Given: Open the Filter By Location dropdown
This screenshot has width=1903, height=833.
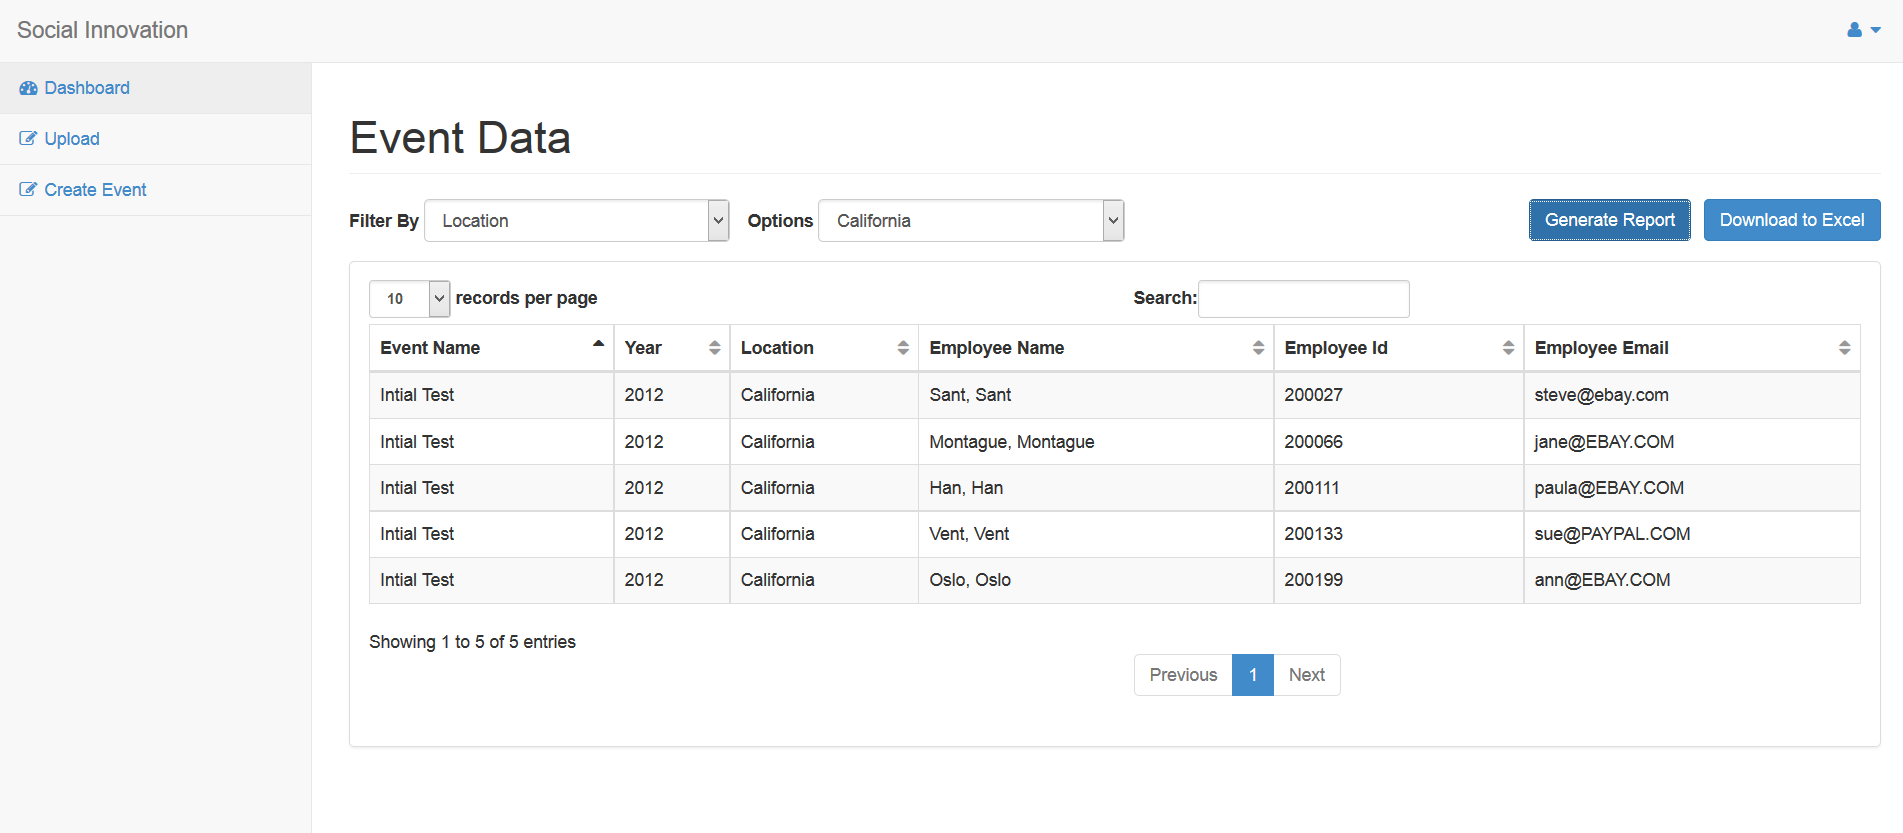Looking at the screenshot, I should pos(577,221).
